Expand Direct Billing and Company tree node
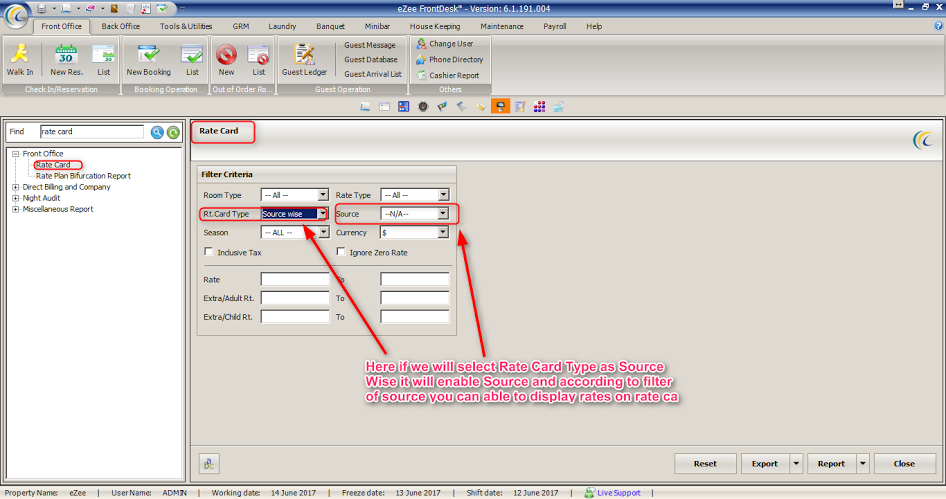Image resolution: width=946 pixels, height=499 pixels. pyautogui.click(x=16, y=187)
